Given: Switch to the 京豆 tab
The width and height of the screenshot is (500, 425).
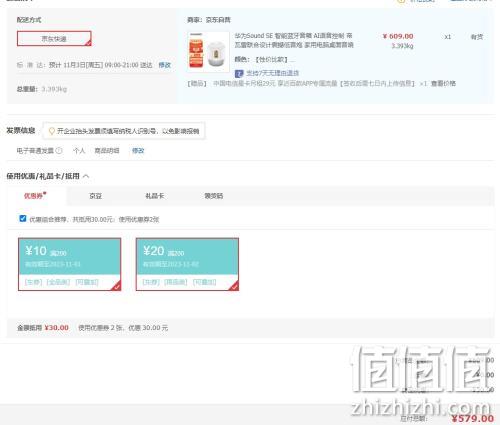Looking at the screenshot, I should [95, 196].
